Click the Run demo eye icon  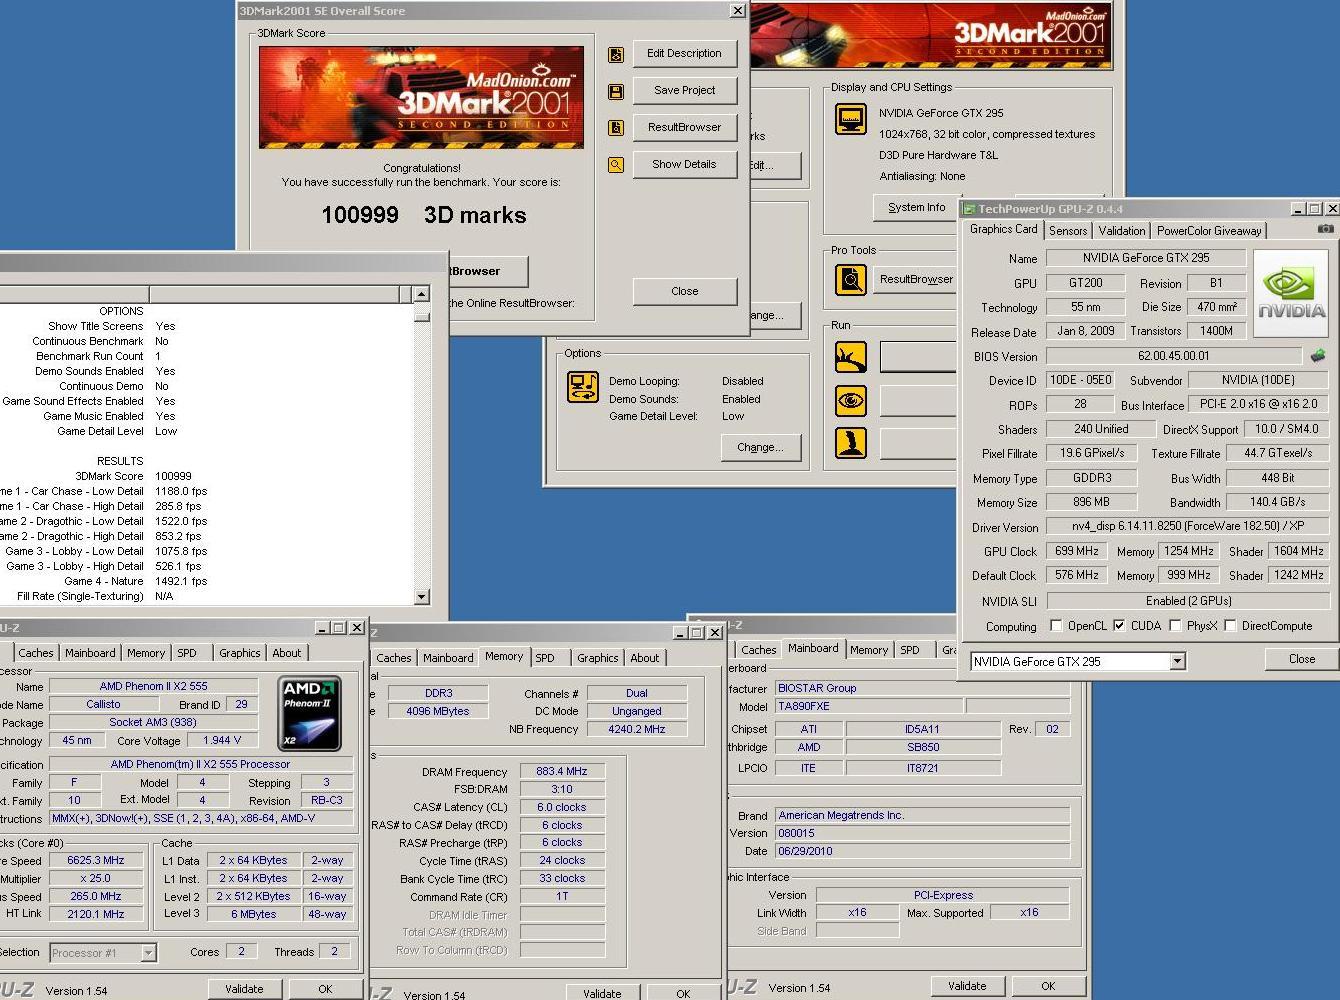pyautogui.click(x=851, y=400)
